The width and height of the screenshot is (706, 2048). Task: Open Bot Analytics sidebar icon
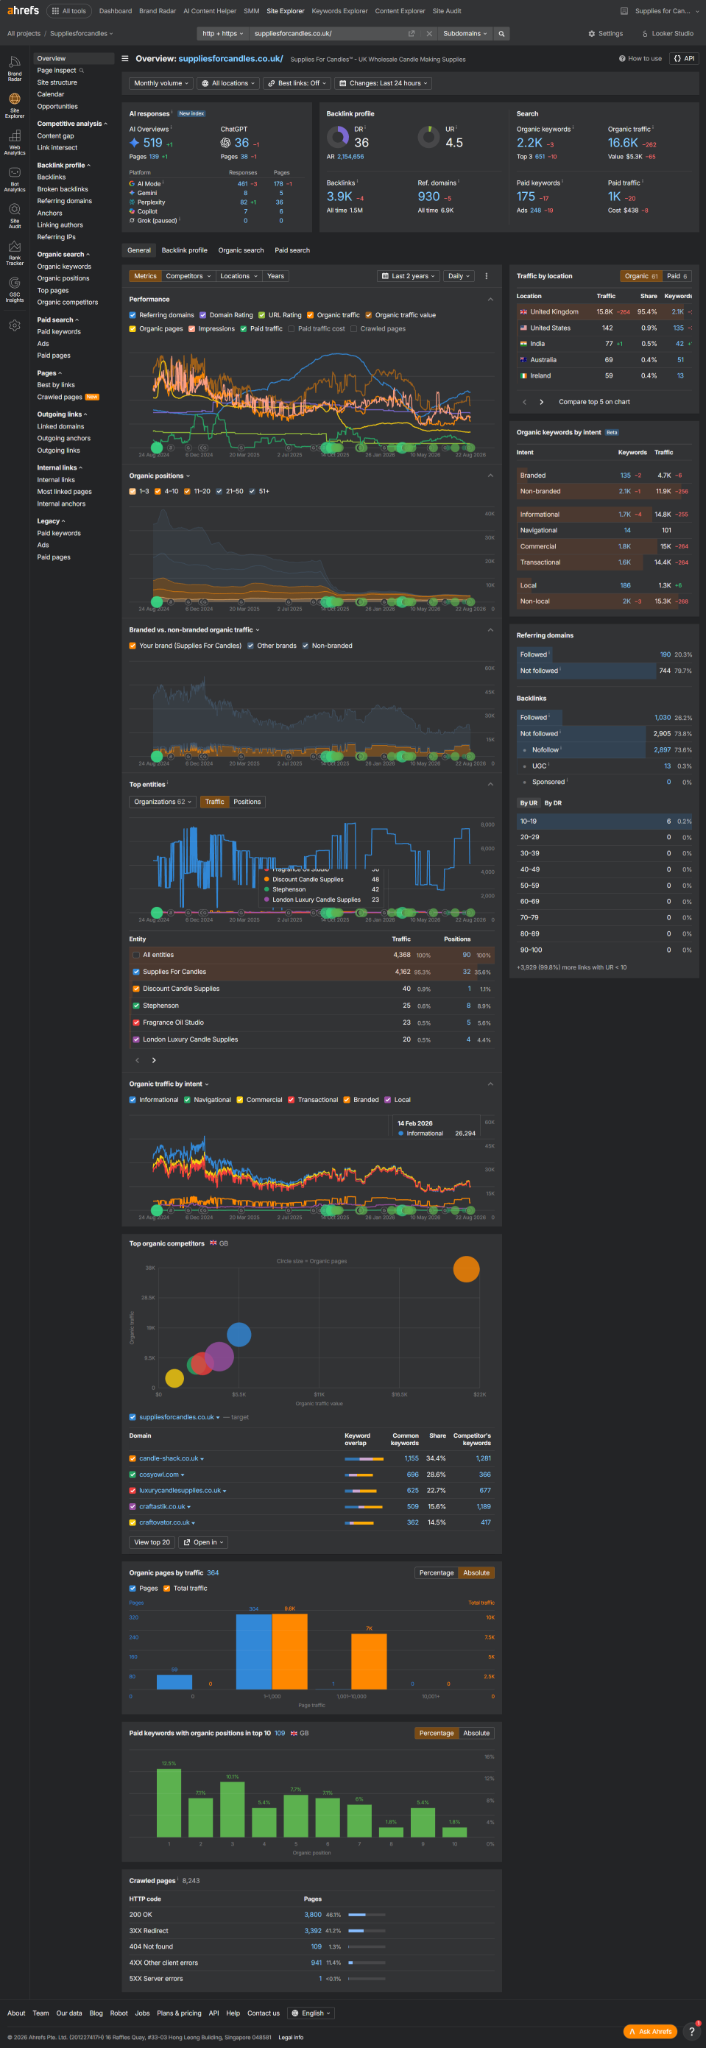(x=14, y=178)
